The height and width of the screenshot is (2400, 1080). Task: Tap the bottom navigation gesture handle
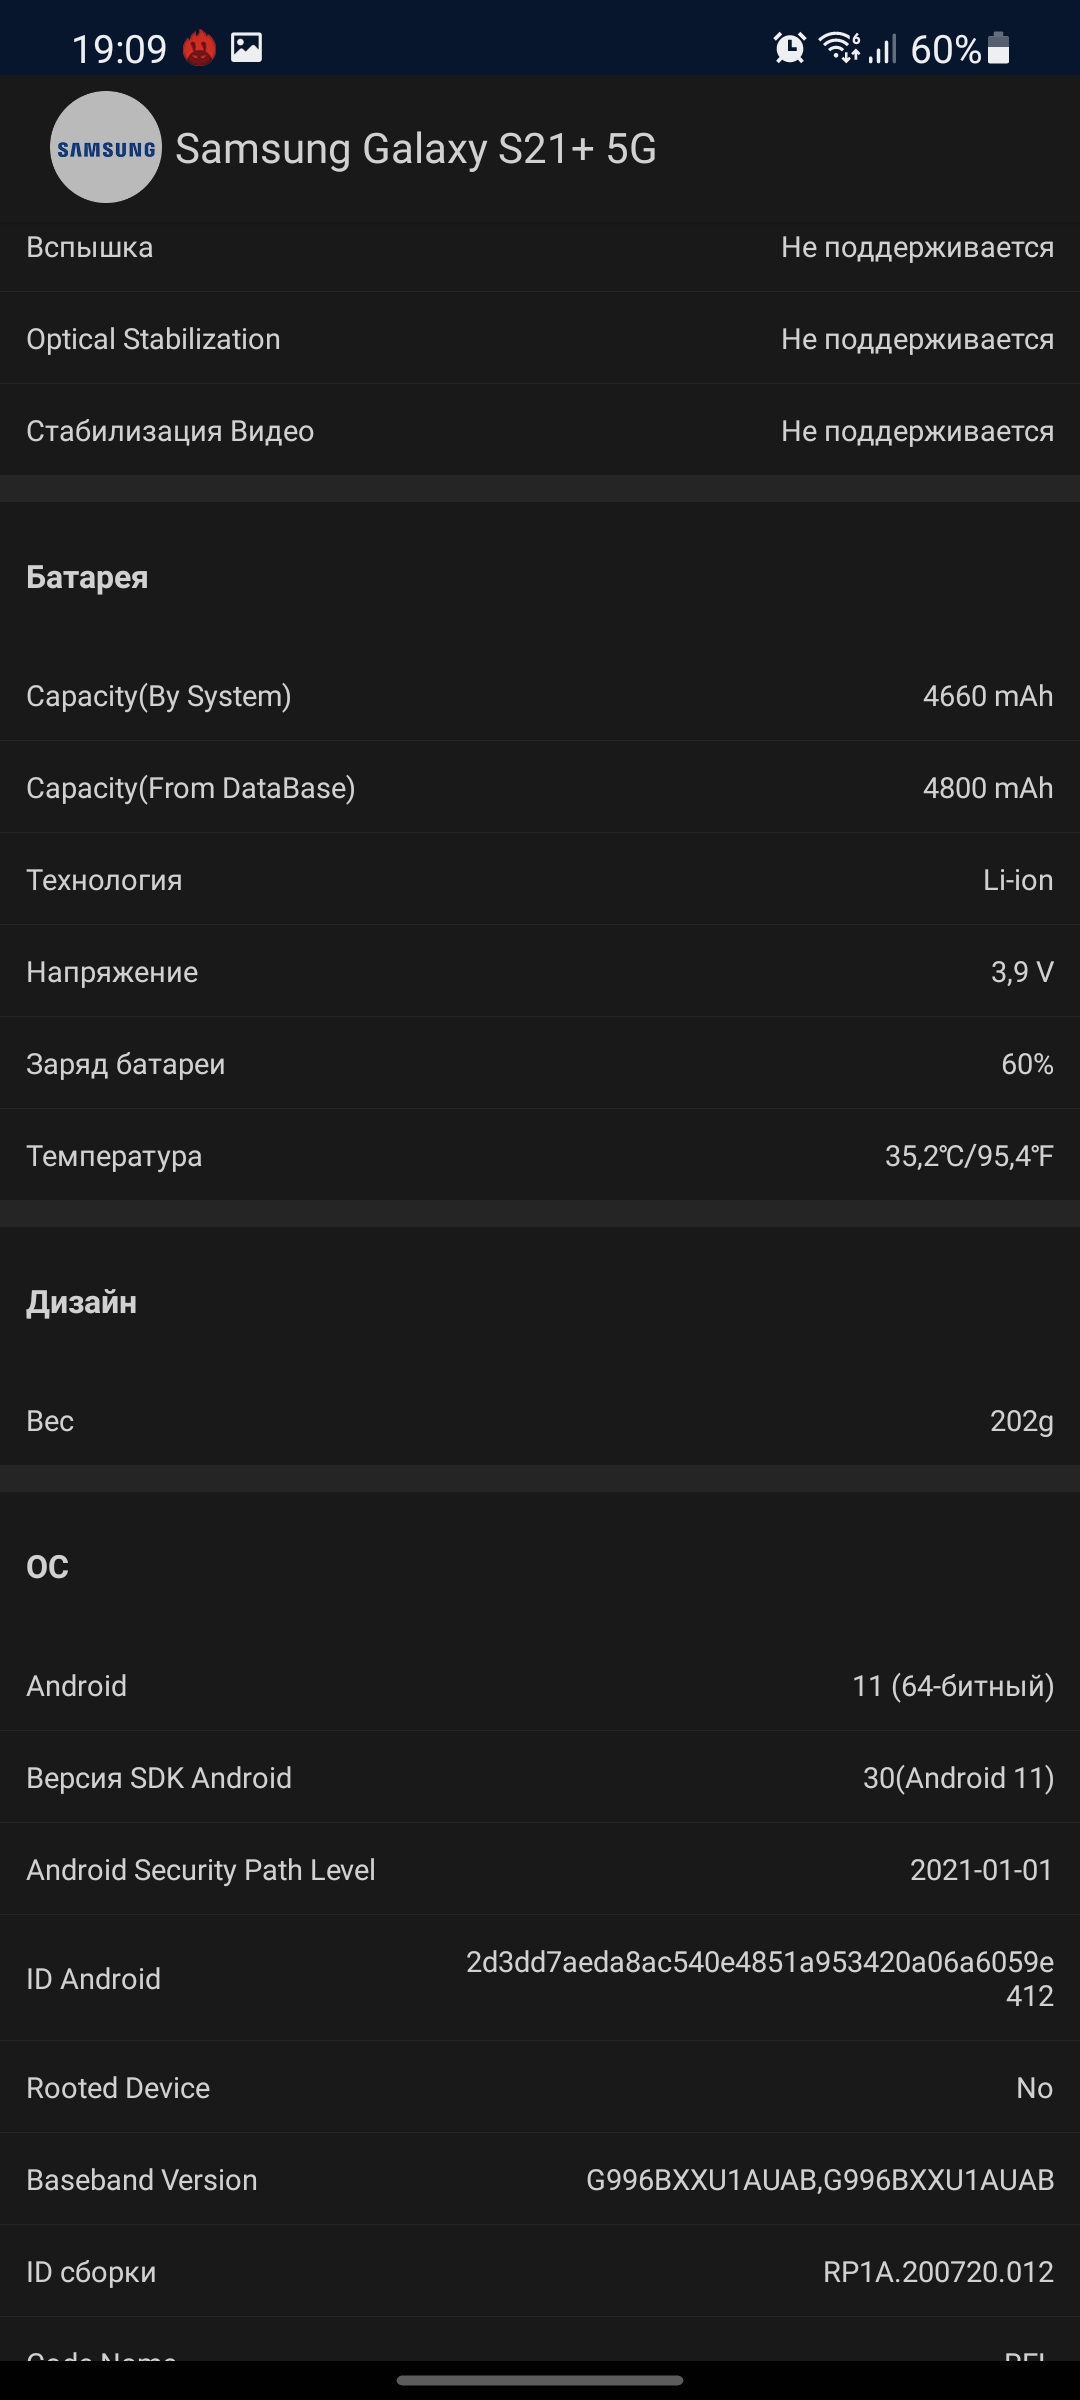[540, 2381]
